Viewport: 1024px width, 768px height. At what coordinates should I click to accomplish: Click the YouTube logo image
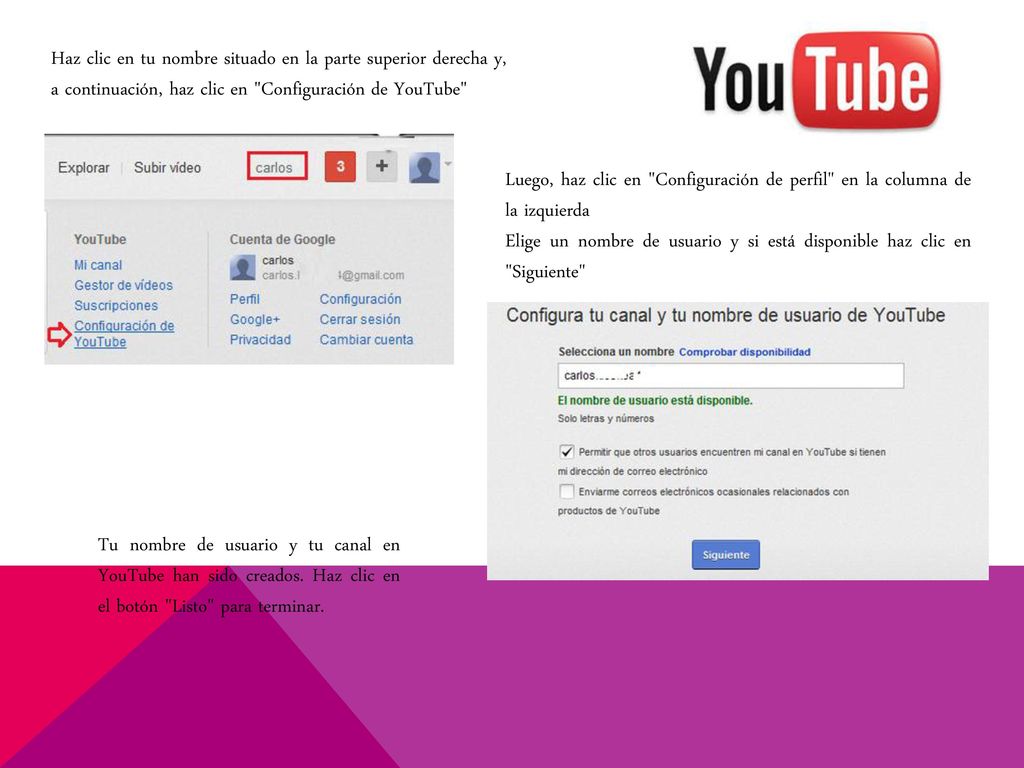[816, 81]
